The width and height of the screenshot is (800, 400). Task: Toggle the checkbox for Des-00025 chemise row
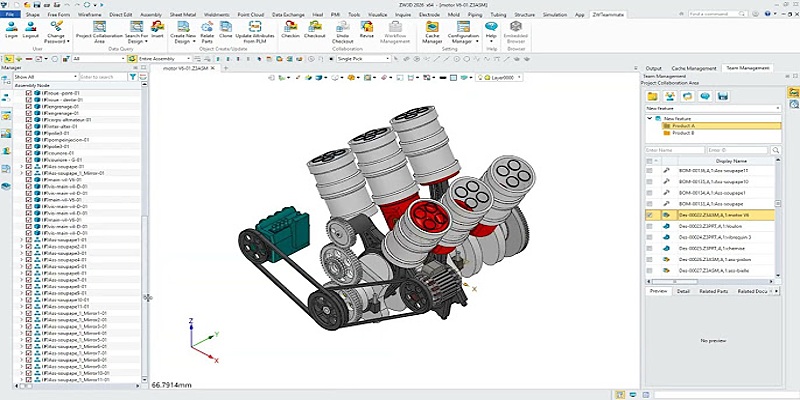point(649,248)
